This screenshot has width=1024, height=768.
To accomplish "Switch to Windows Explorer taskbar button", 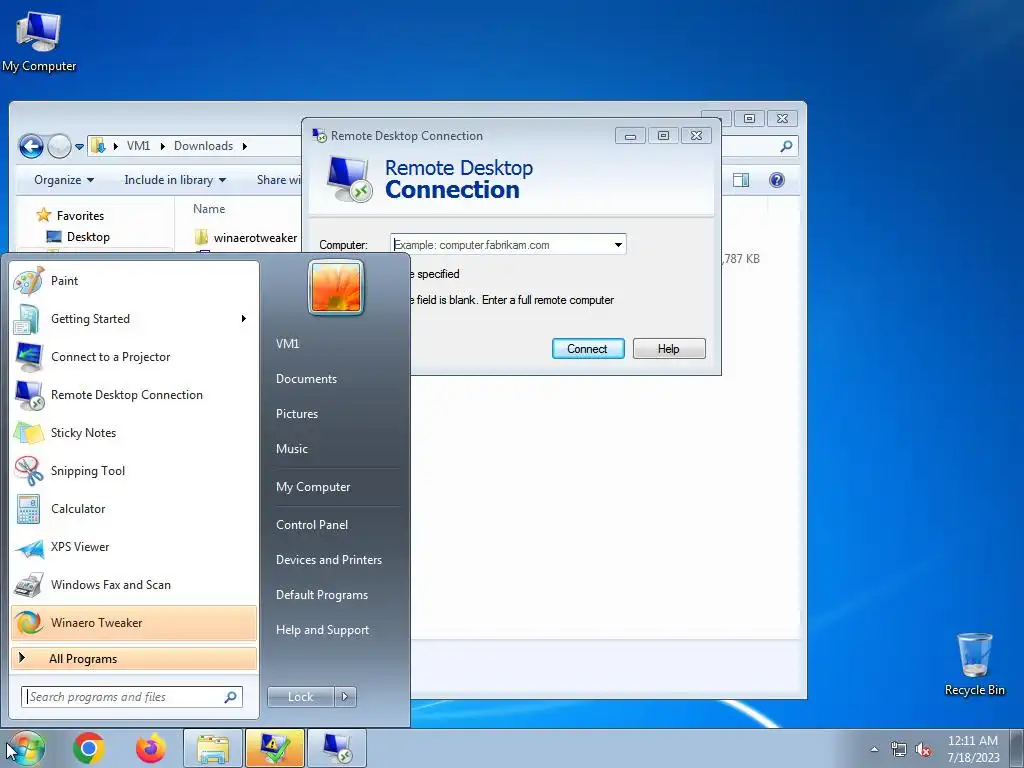I will tap(213, 748).
